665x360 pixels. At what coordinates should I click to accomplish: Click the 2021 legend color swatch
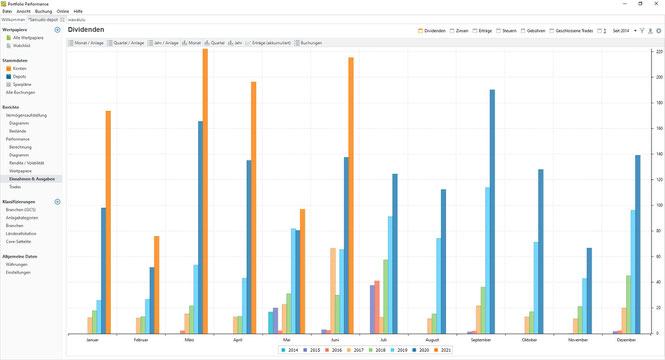(436, 350)
